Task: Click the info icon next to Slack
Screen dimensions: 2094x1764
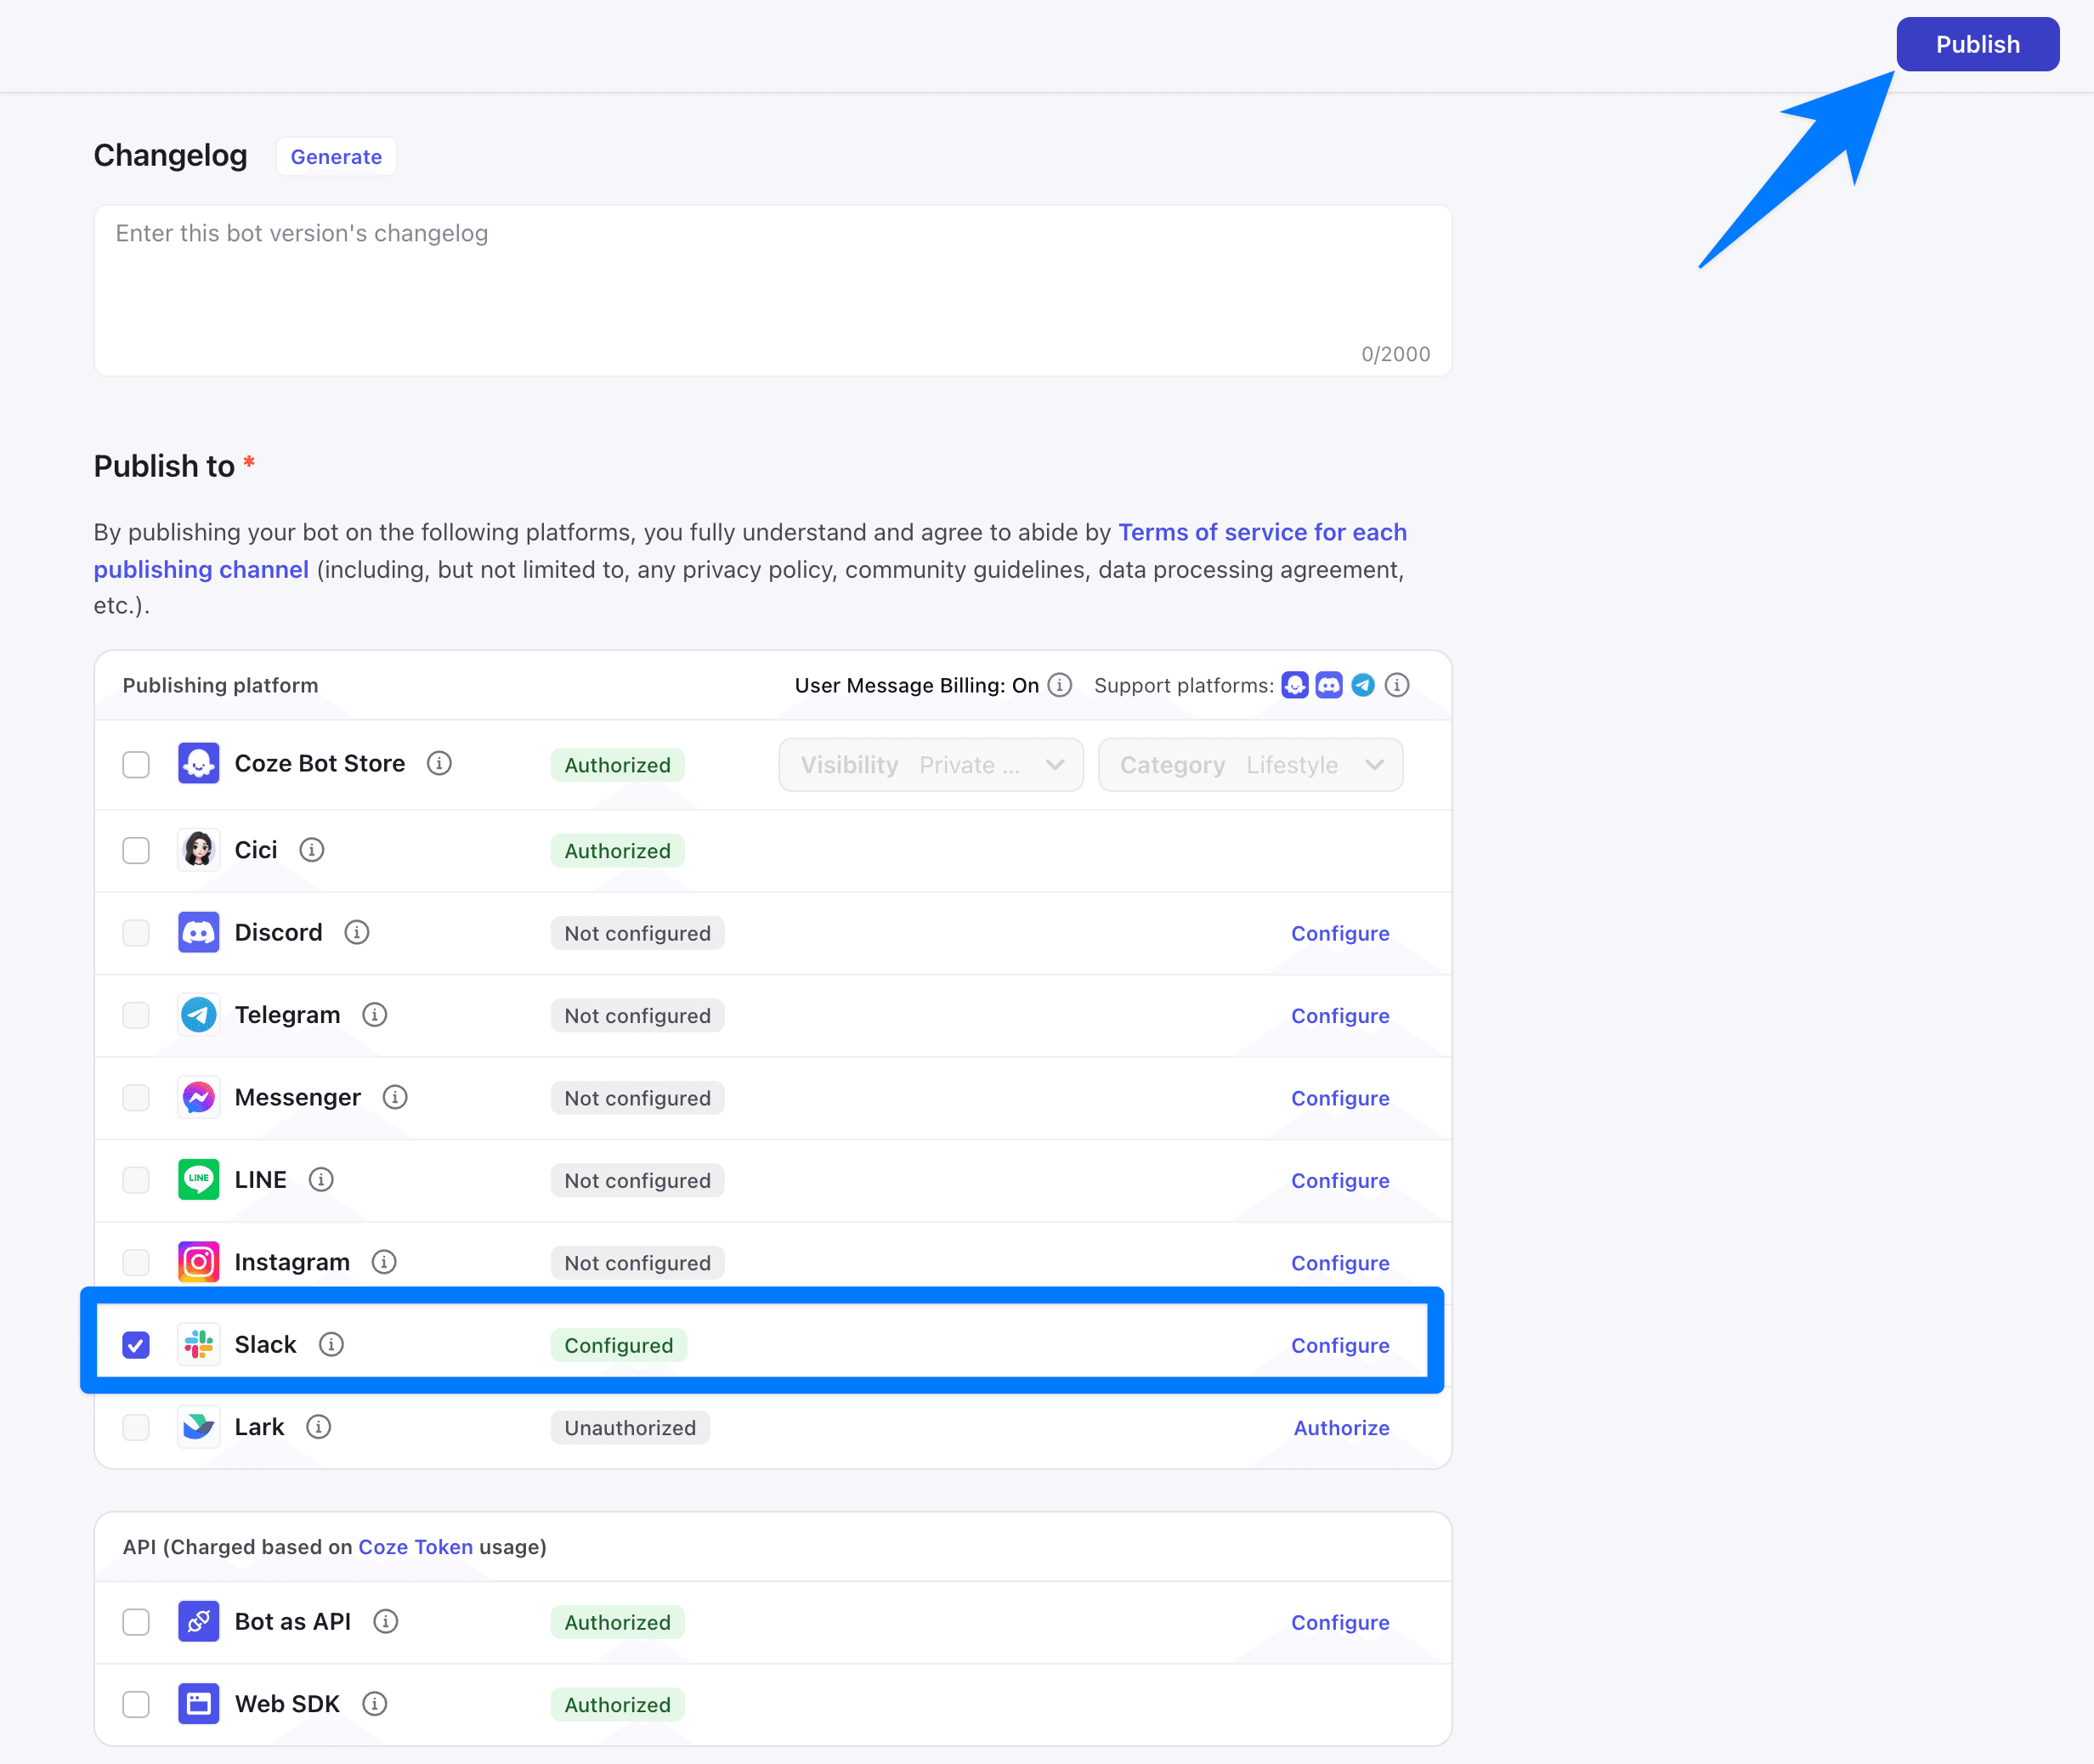Action: click(x=331, y=1344)
